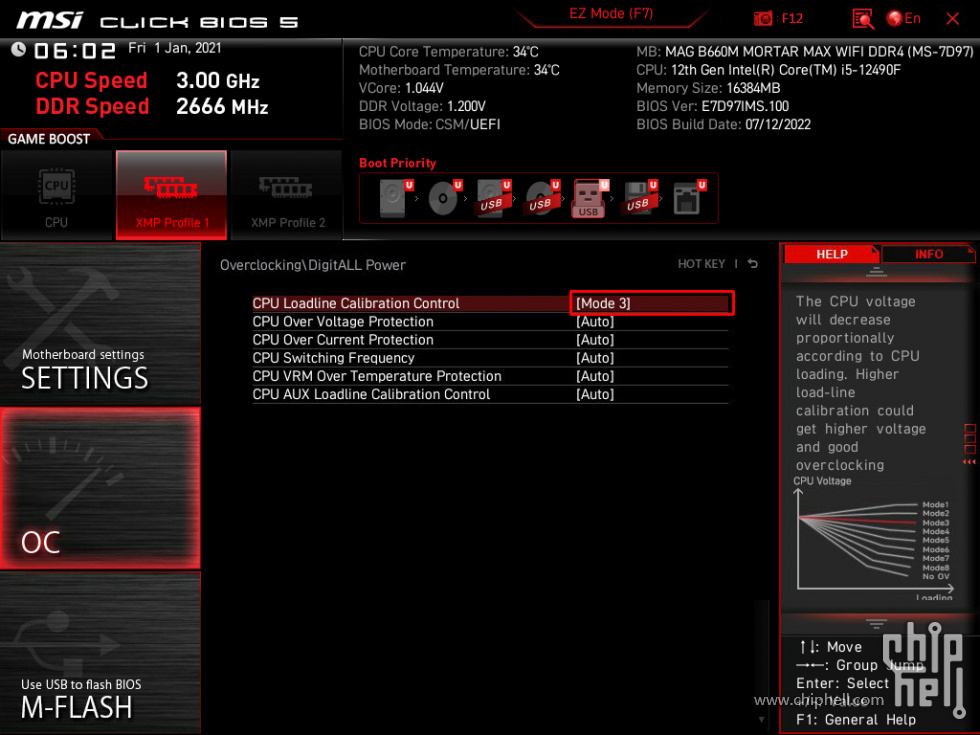Click the Mode3 label in the voltage graph

[935, 522]
